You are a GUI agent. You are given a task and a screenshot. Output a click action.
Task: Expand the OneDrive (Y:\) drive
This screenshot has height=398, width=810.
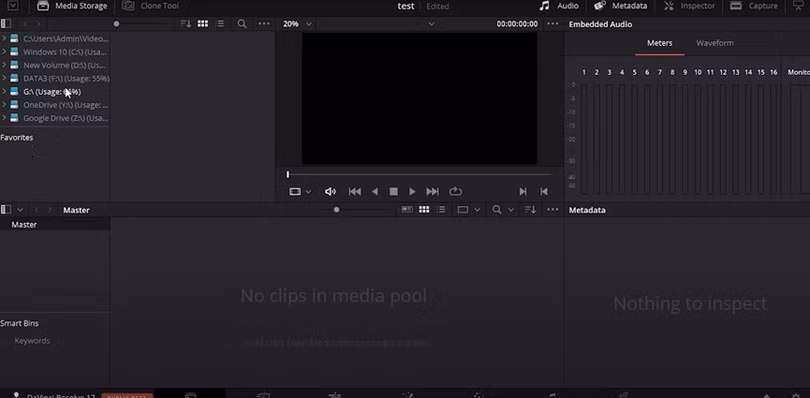click(4, 105)
